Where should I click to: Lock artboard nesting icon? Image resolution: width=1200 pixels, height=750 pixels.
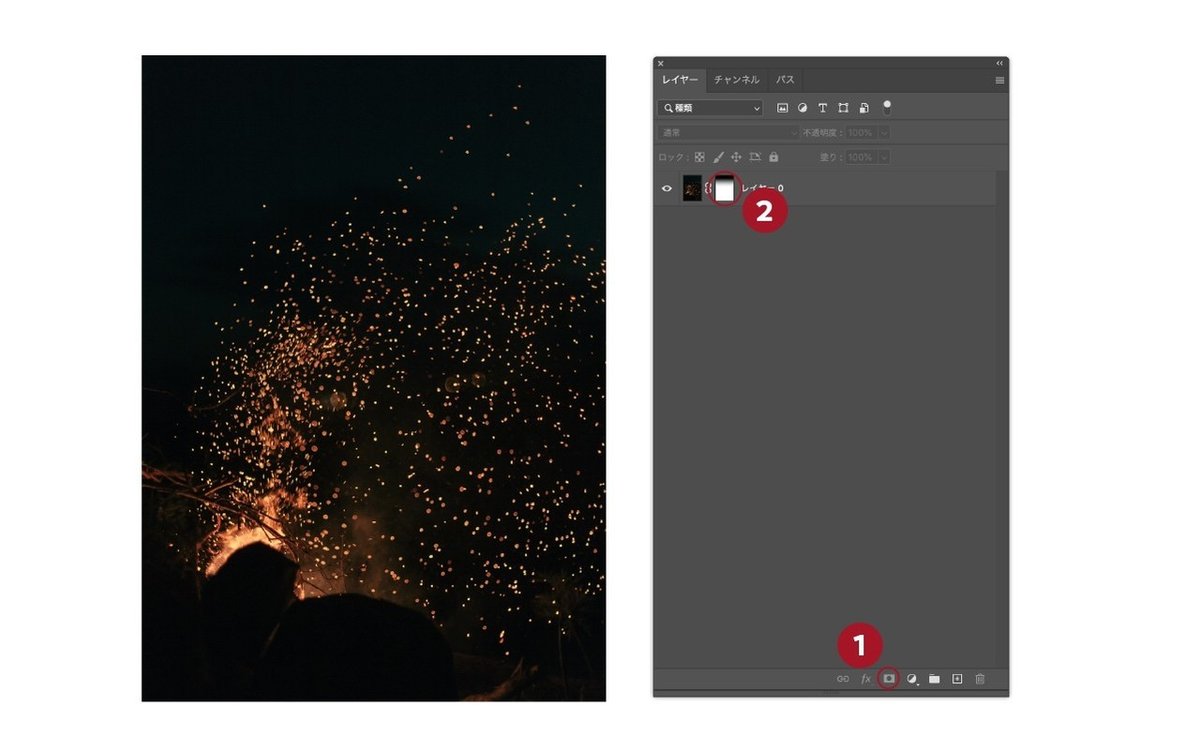[x=755, y=158]
